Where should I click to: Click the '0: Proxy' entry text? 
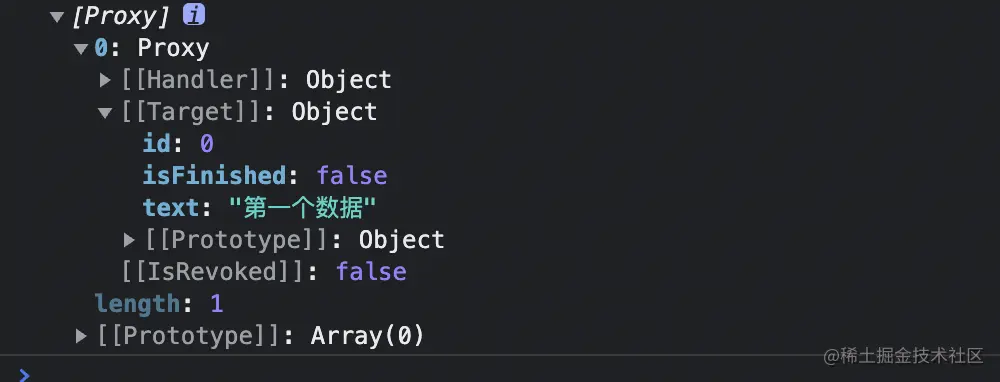152,48
